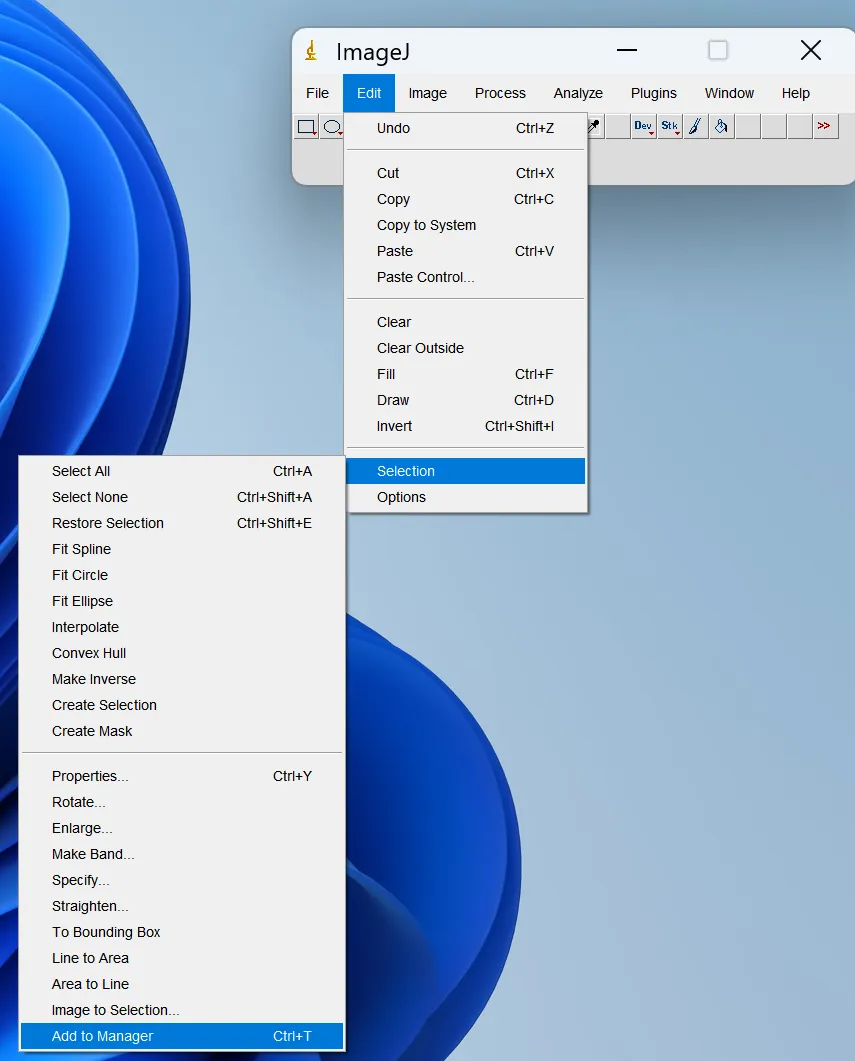Choose Create Mask

tap(182, 731)
